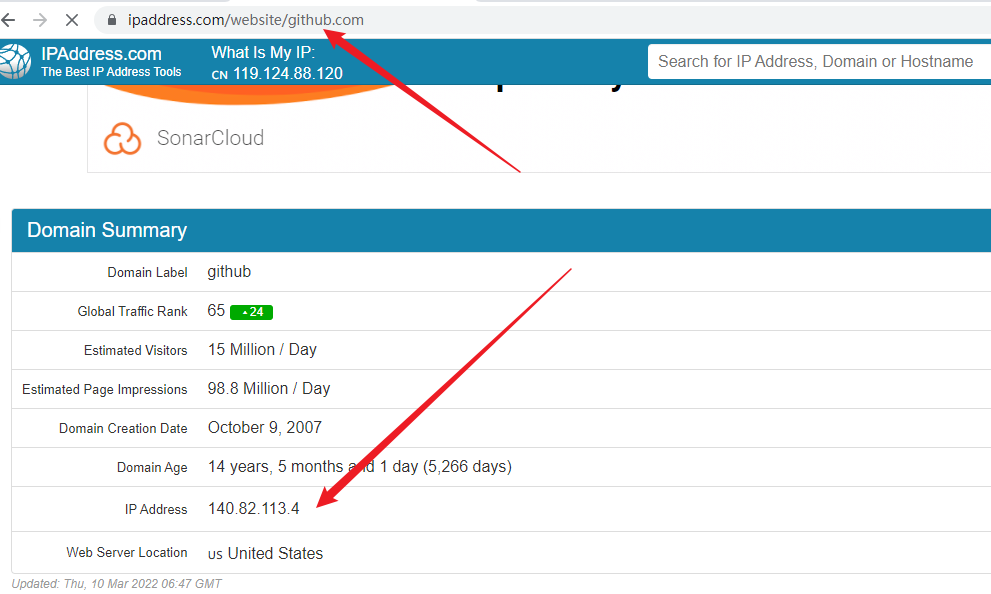Select the IP address value 140.82.113.4
991x594 pixels.
[253, 509]
